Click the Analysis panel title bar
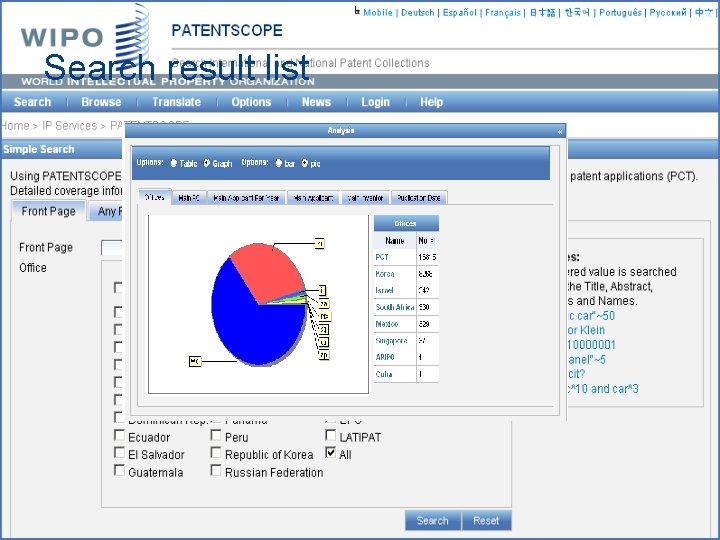This screenshot has height=540, width=720. pos(341,131)
